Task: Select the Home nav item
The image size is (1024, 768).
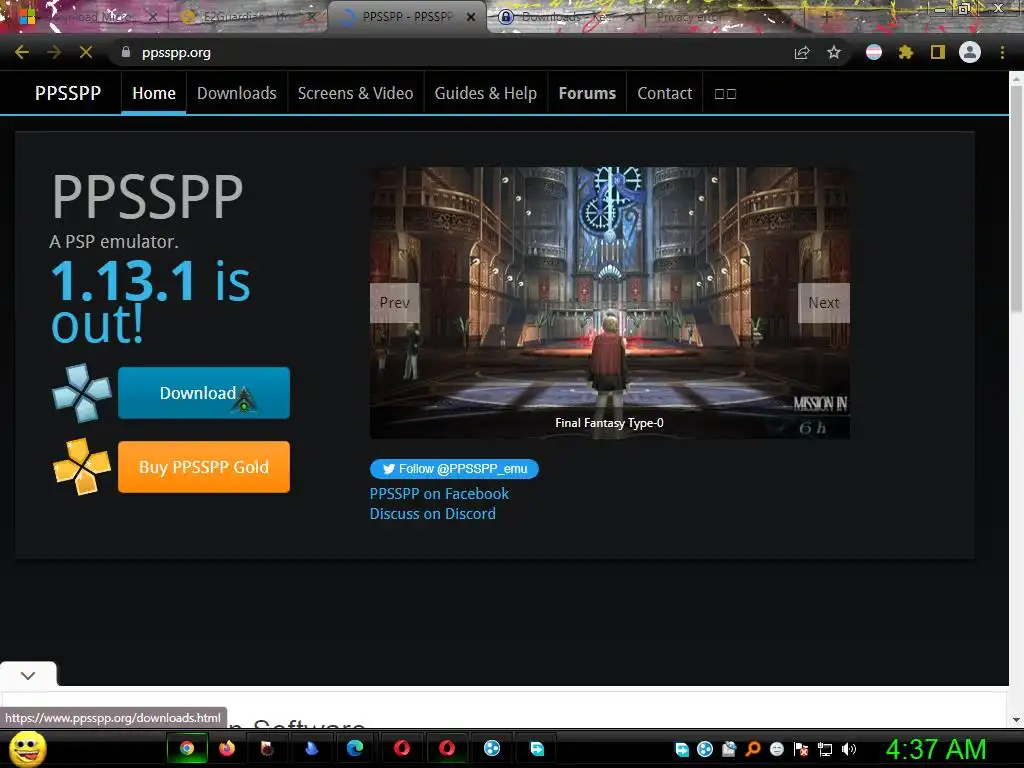Action: pyautogui.click(x=153, y=93)
